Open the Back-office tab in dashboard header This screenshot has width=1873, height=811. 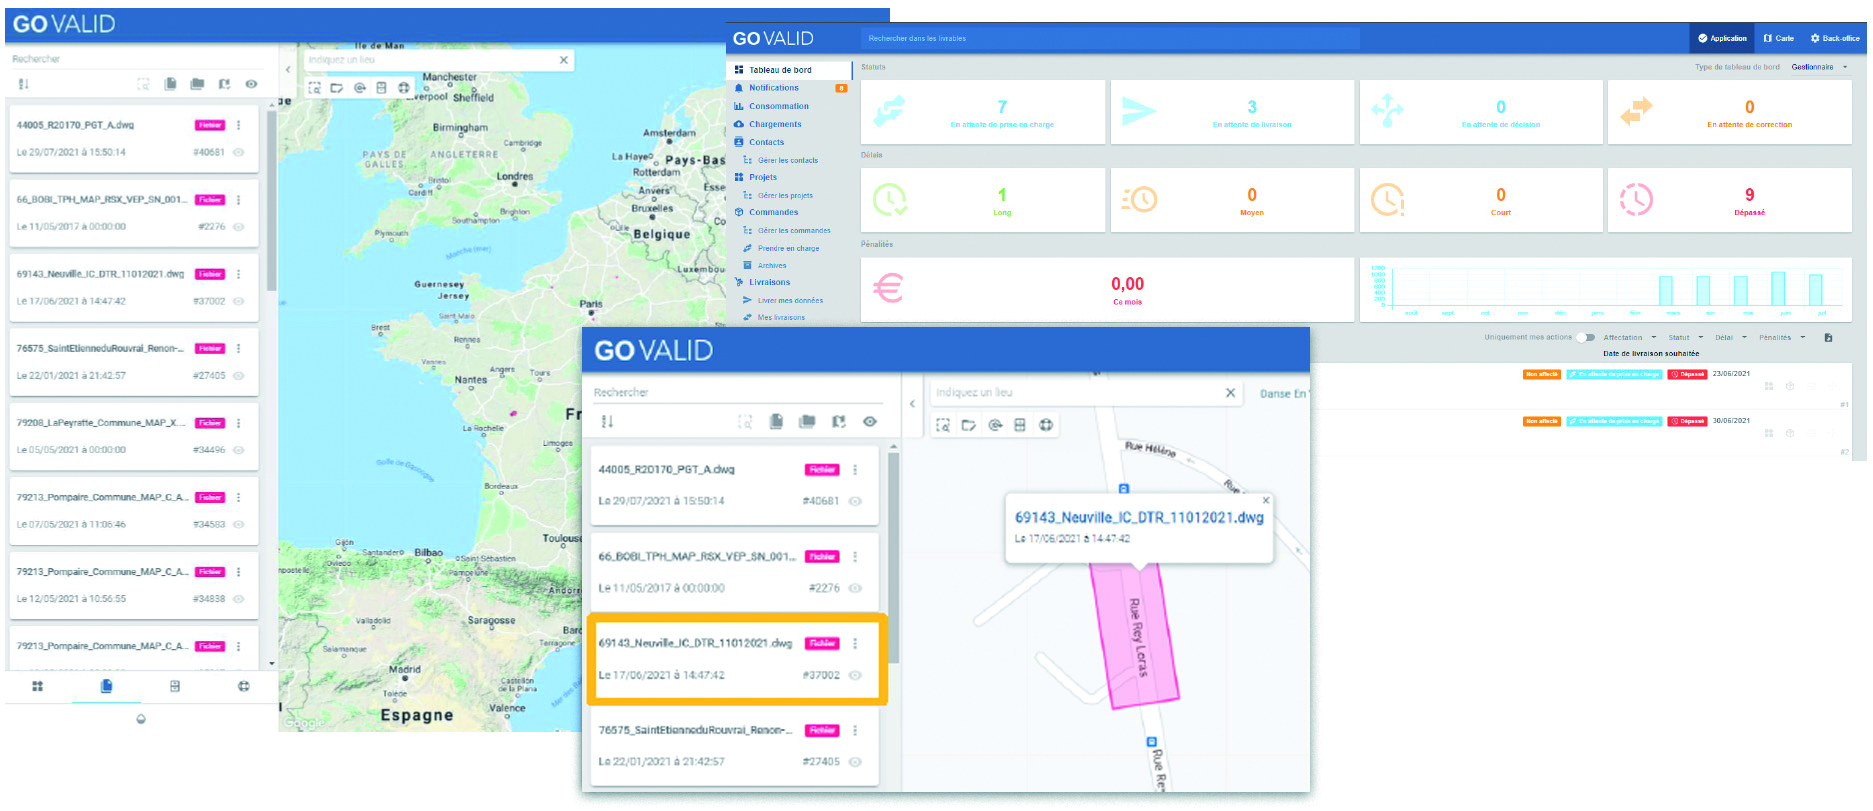click(1835, 38)
